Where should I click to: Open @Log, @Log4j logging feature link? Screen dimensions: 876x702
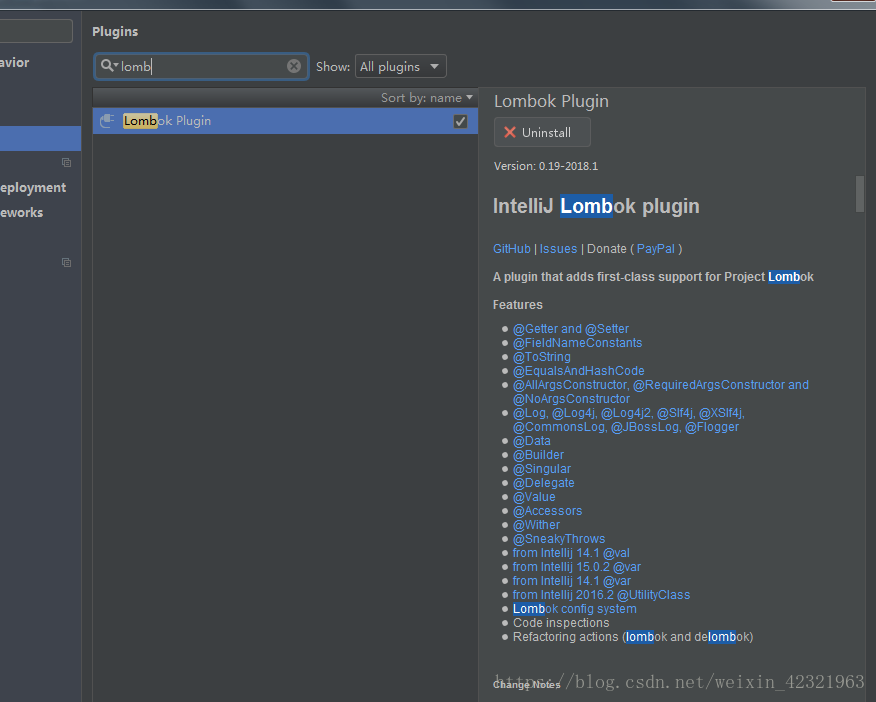click(x=629, y=420)
